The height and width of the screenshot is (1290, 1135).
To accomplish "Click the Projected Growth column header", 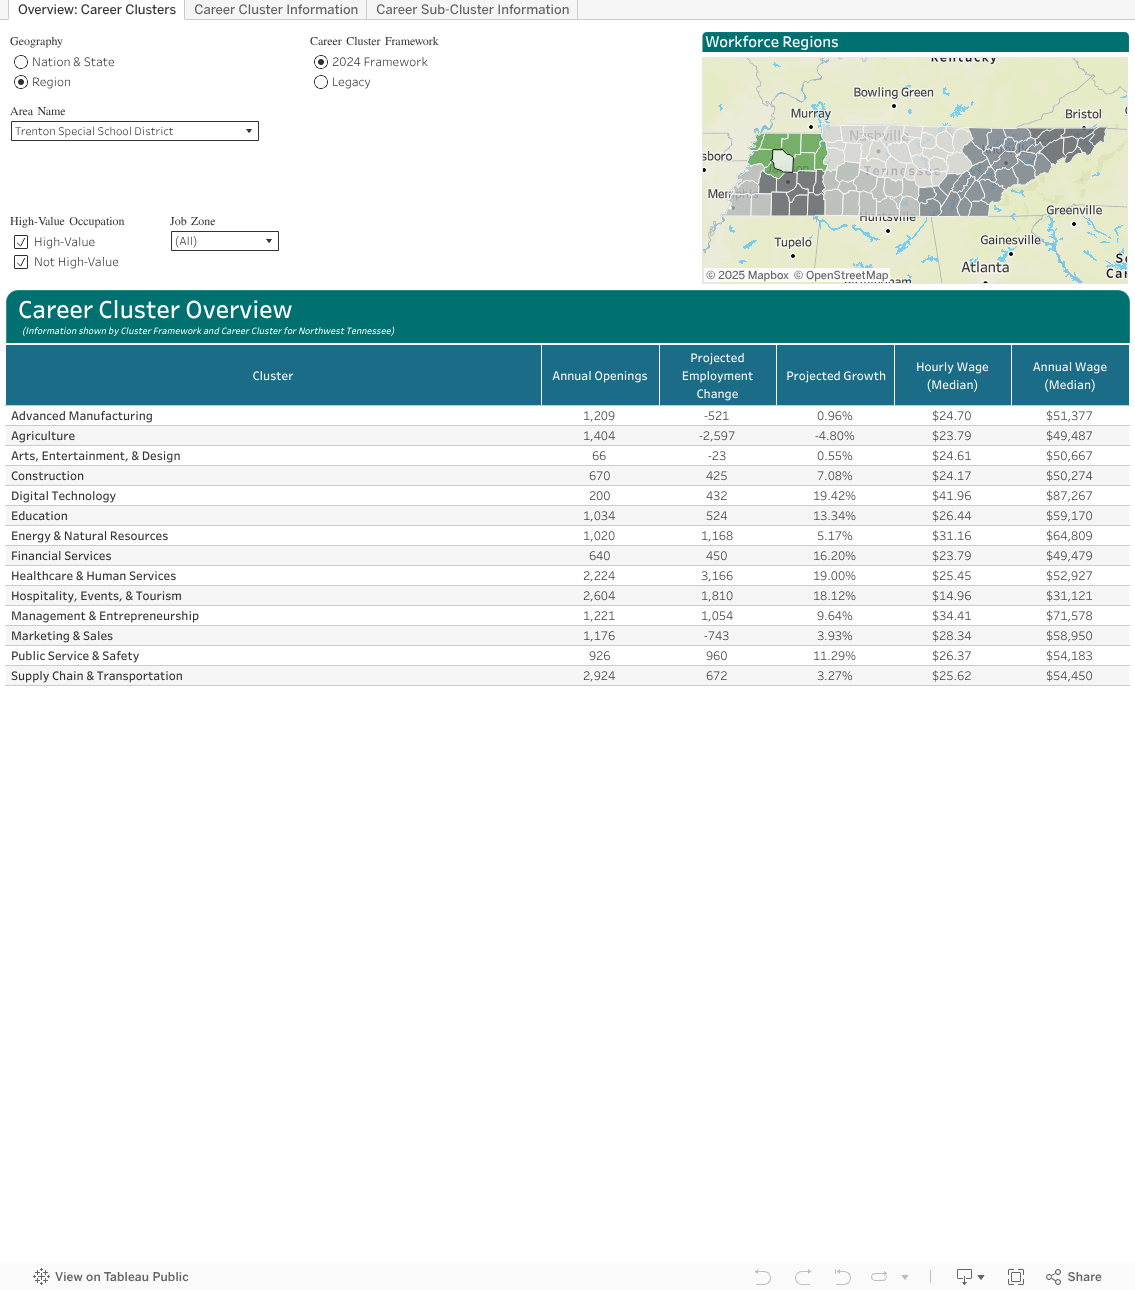I will click(836, 376).
